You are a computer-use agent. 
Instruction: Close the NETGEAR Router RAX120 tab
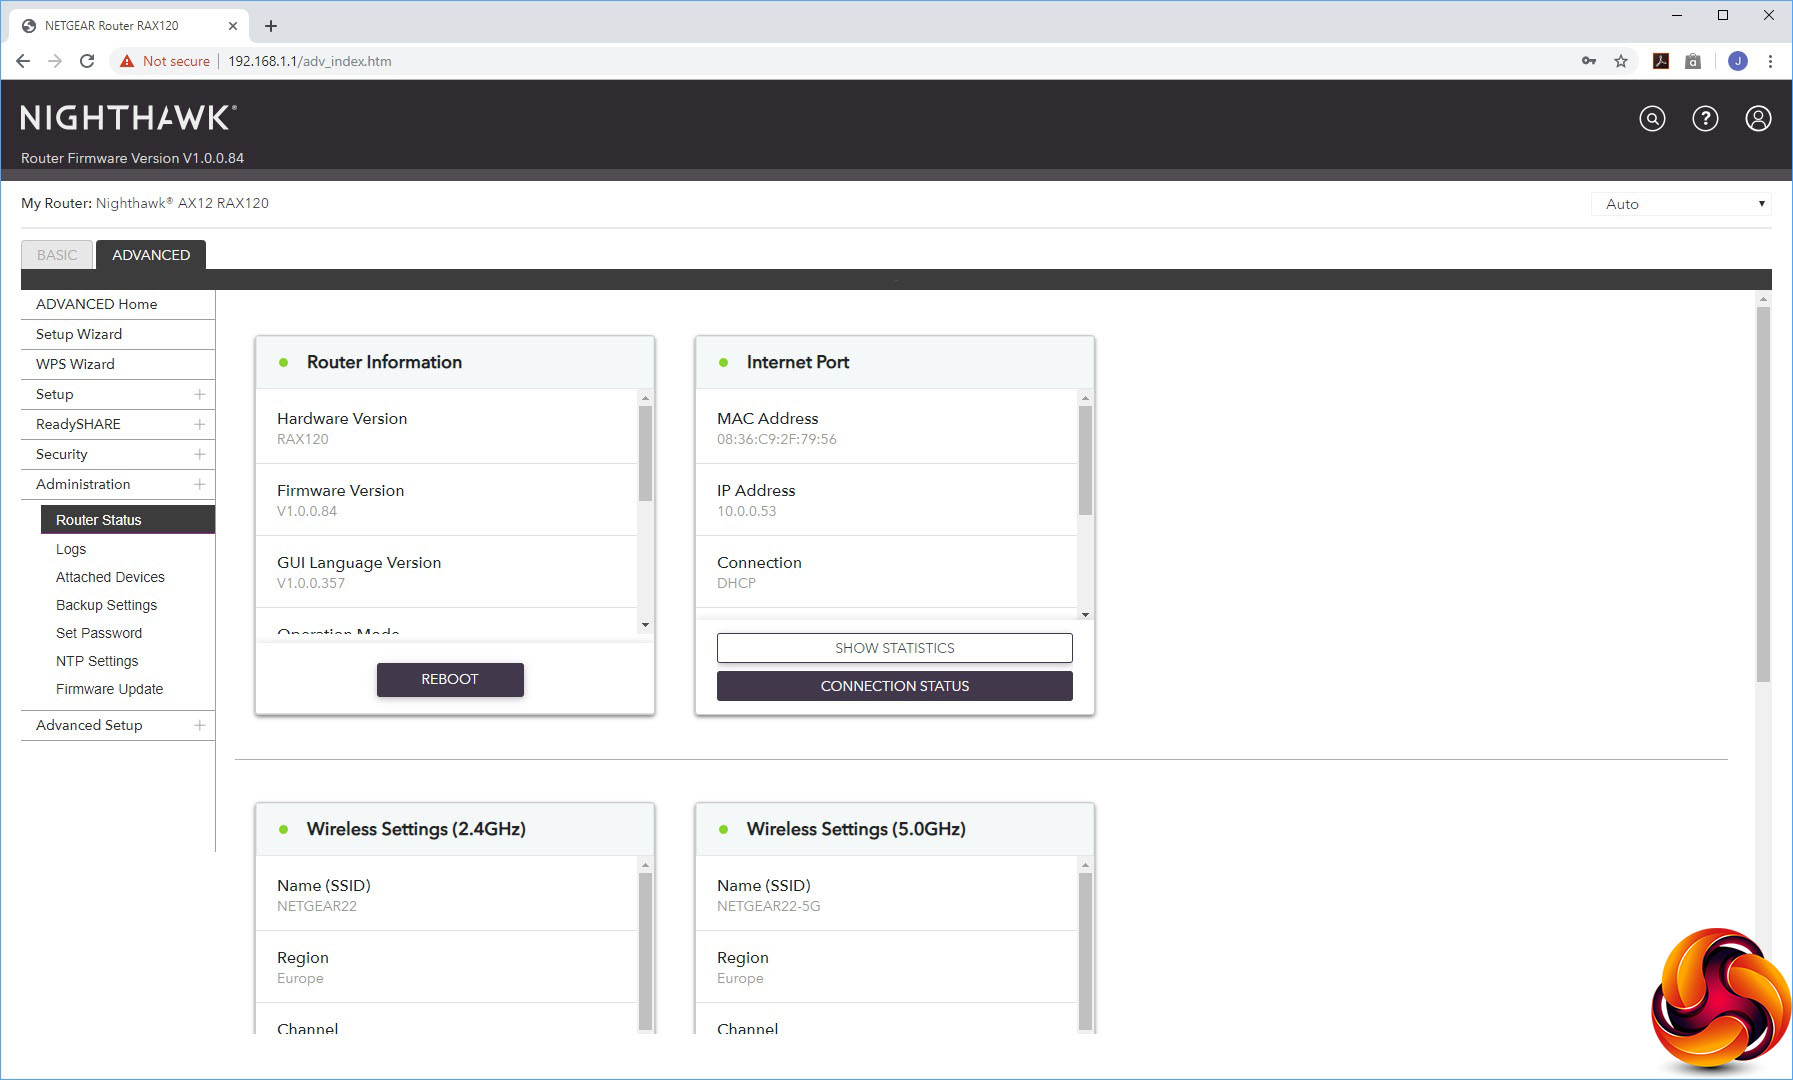click(x=233, y=26)
